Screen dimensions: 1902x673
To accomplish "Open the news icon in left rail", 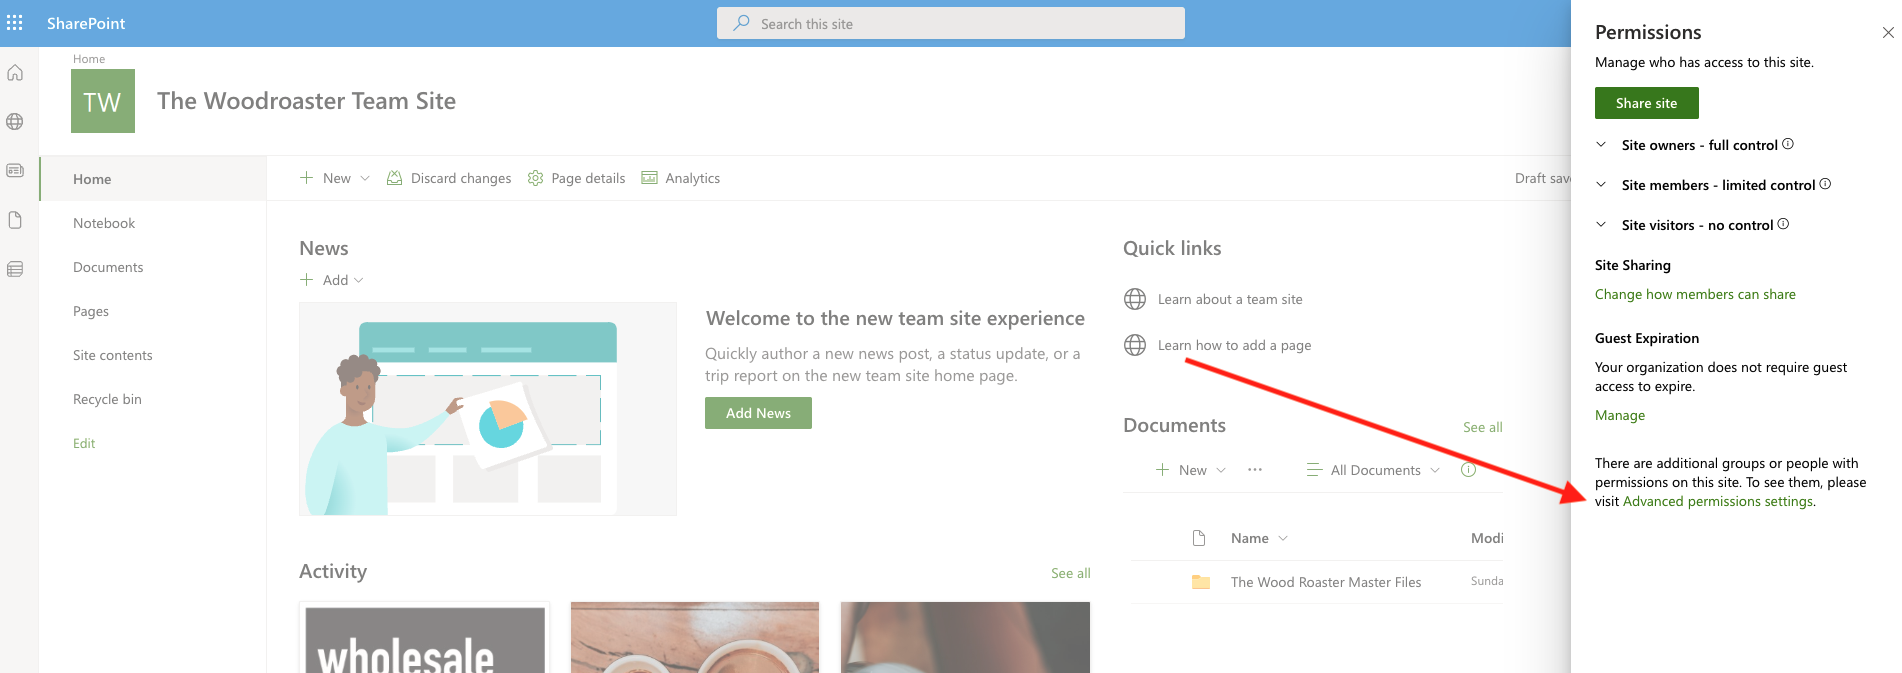I will [15, 171].
